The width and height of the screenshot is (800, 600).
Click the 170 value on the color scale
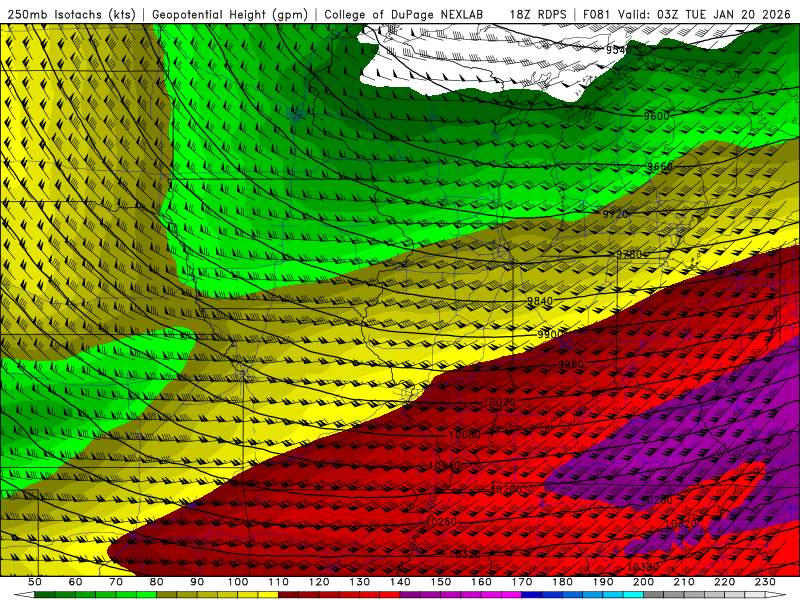[x=522, y=582]
